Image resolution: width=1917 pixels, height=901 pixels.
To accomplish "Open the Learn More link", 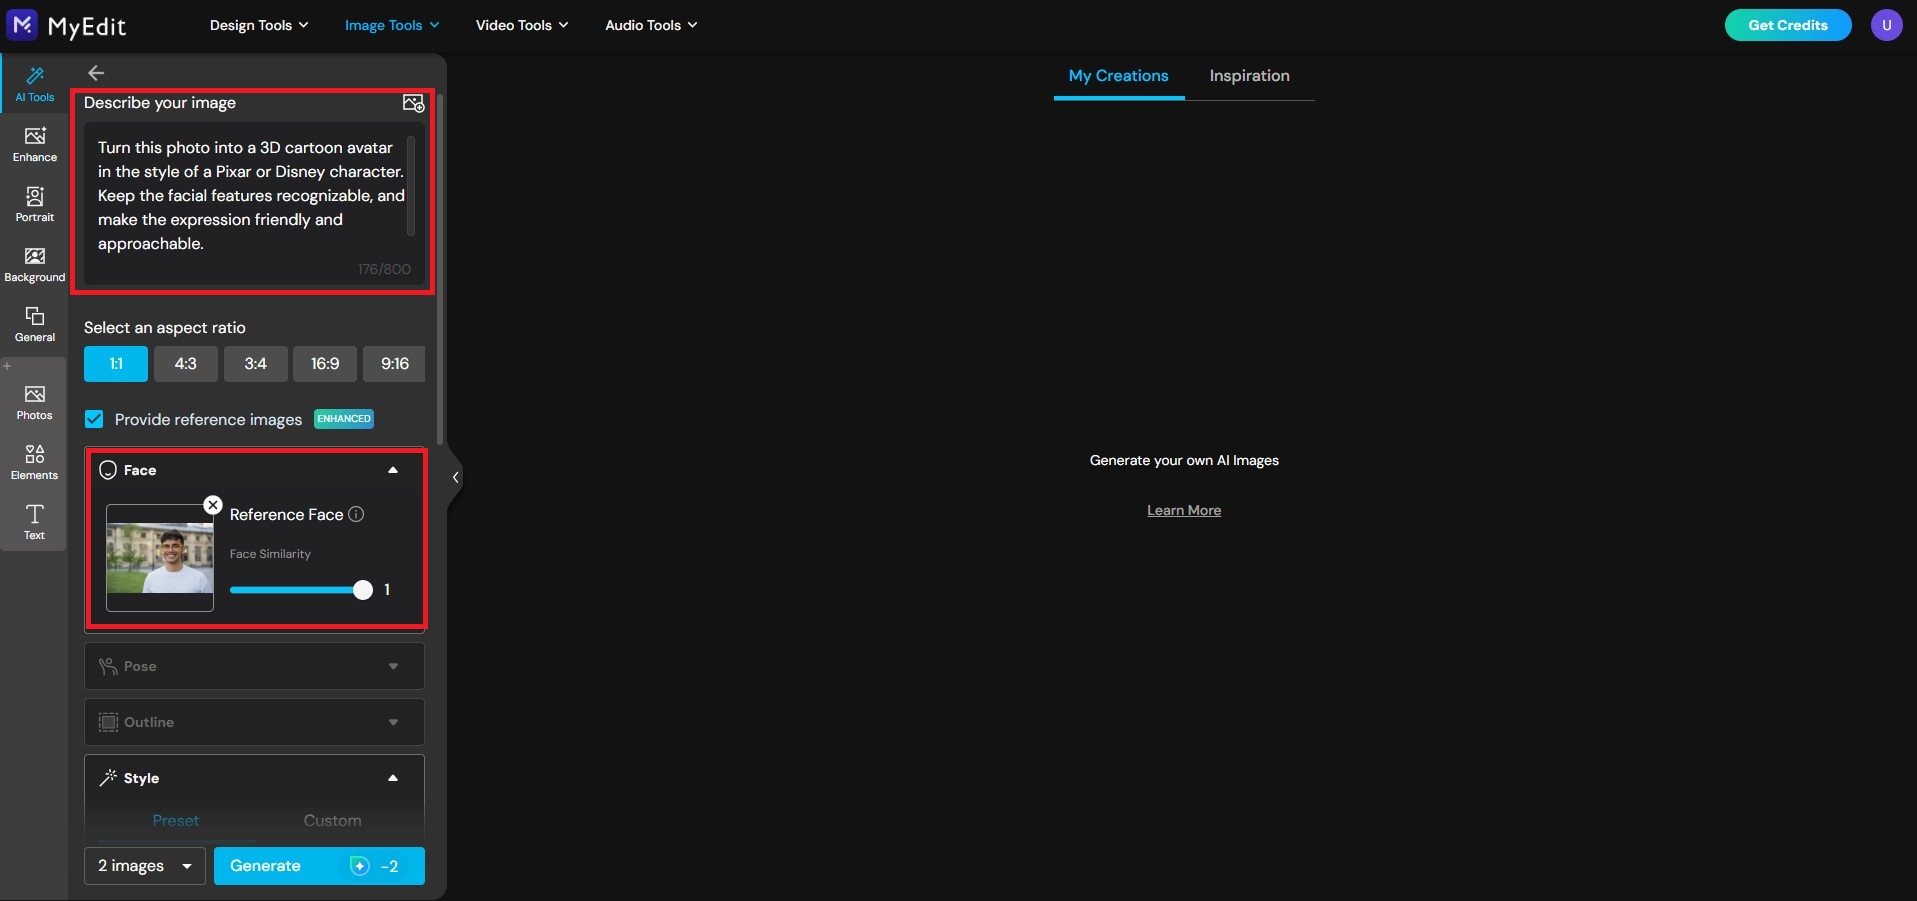I will pos(1184,510).
